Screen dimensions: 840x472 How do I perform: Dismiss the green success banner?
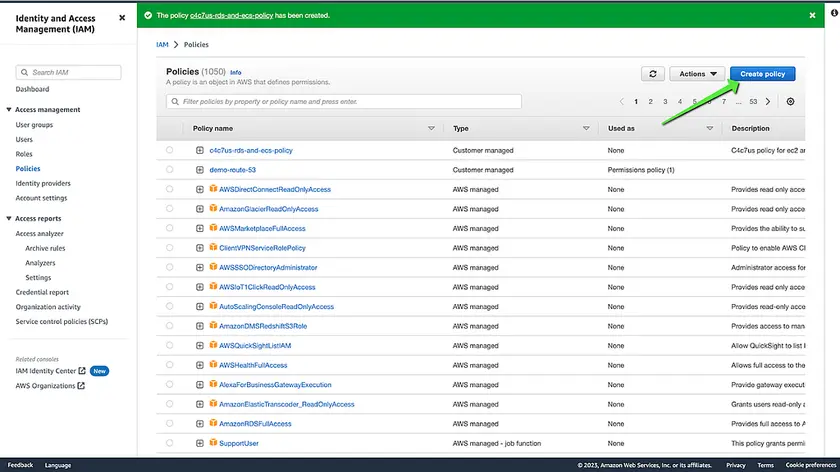coord(812,16)
